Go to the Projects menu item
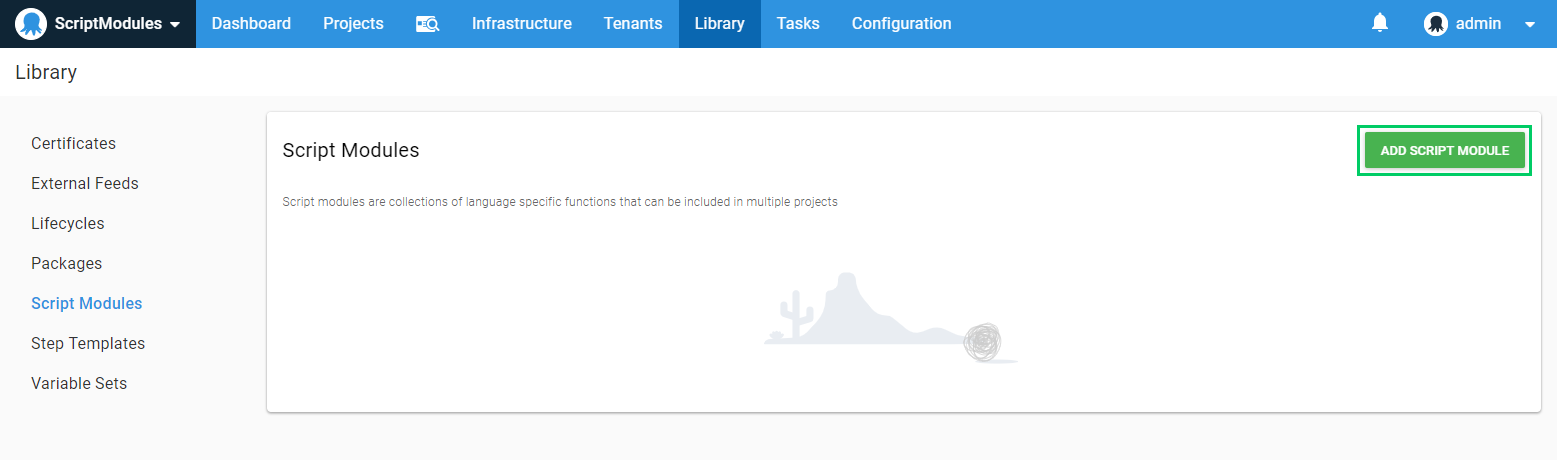The width and height of the screenshot is (1557, 460). [353, 24]
